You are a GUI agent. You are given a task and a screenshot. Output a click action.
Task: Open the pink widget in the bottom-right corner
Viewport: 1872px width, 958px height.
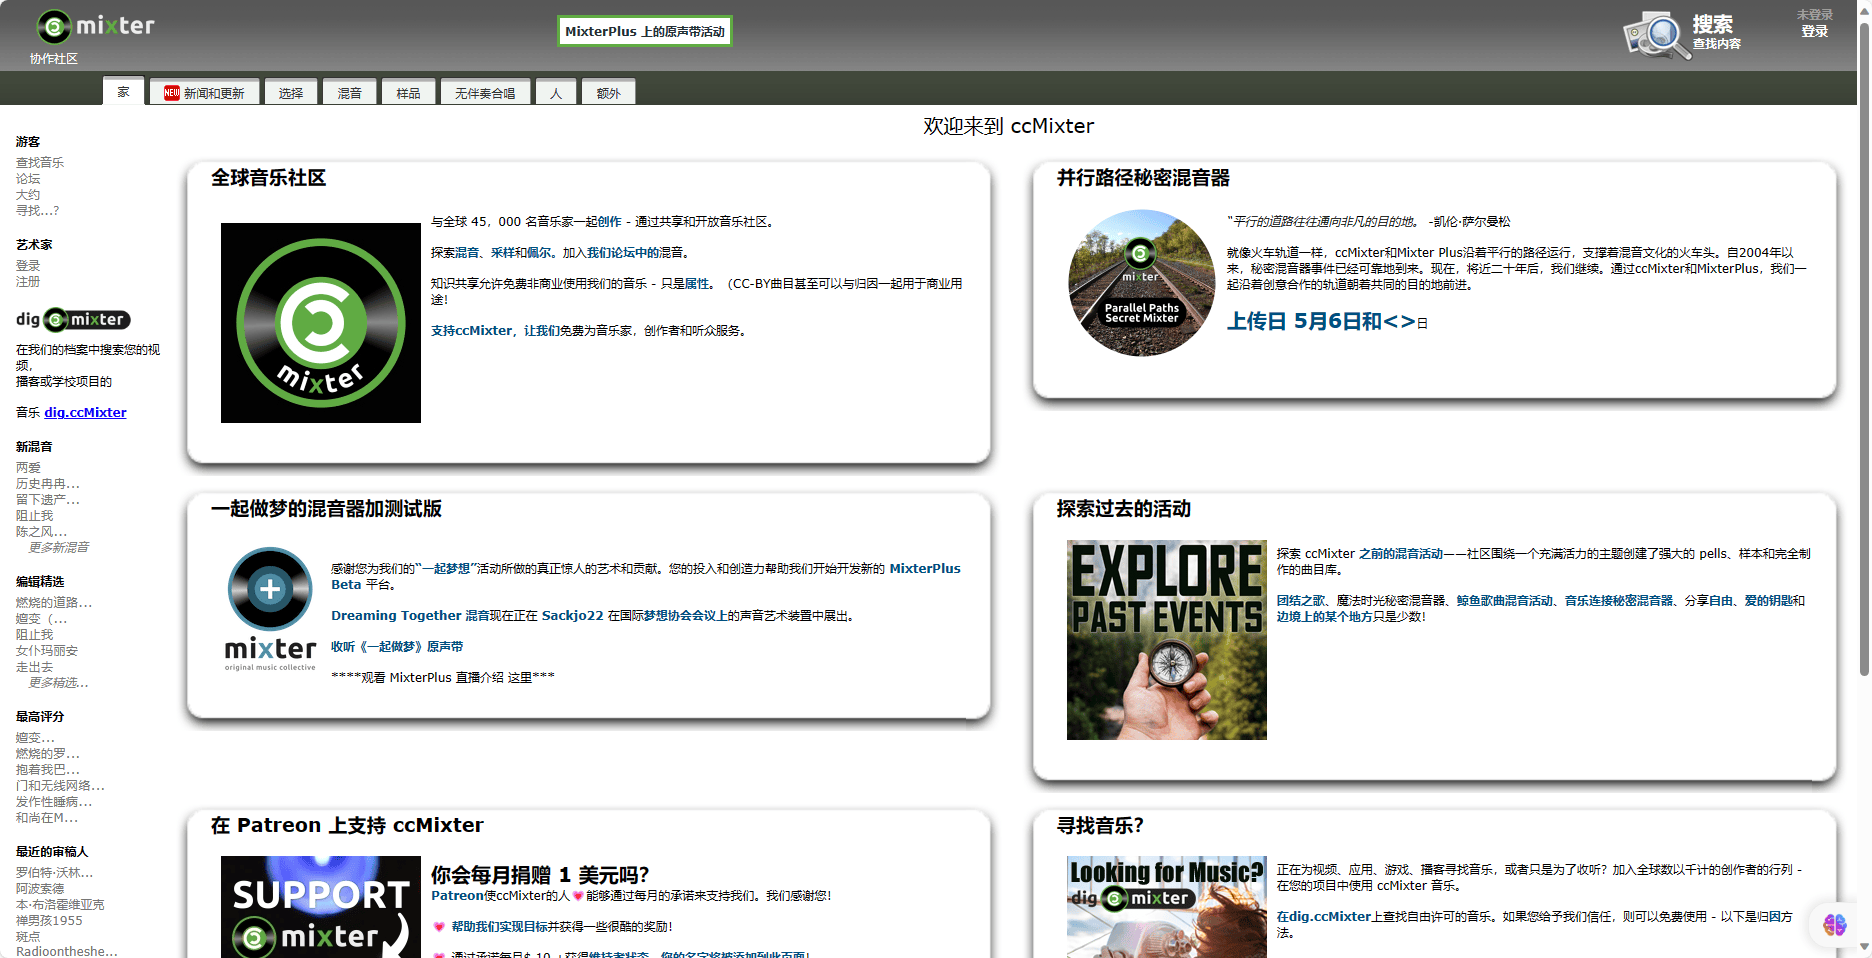click(x=1834, y=925)
